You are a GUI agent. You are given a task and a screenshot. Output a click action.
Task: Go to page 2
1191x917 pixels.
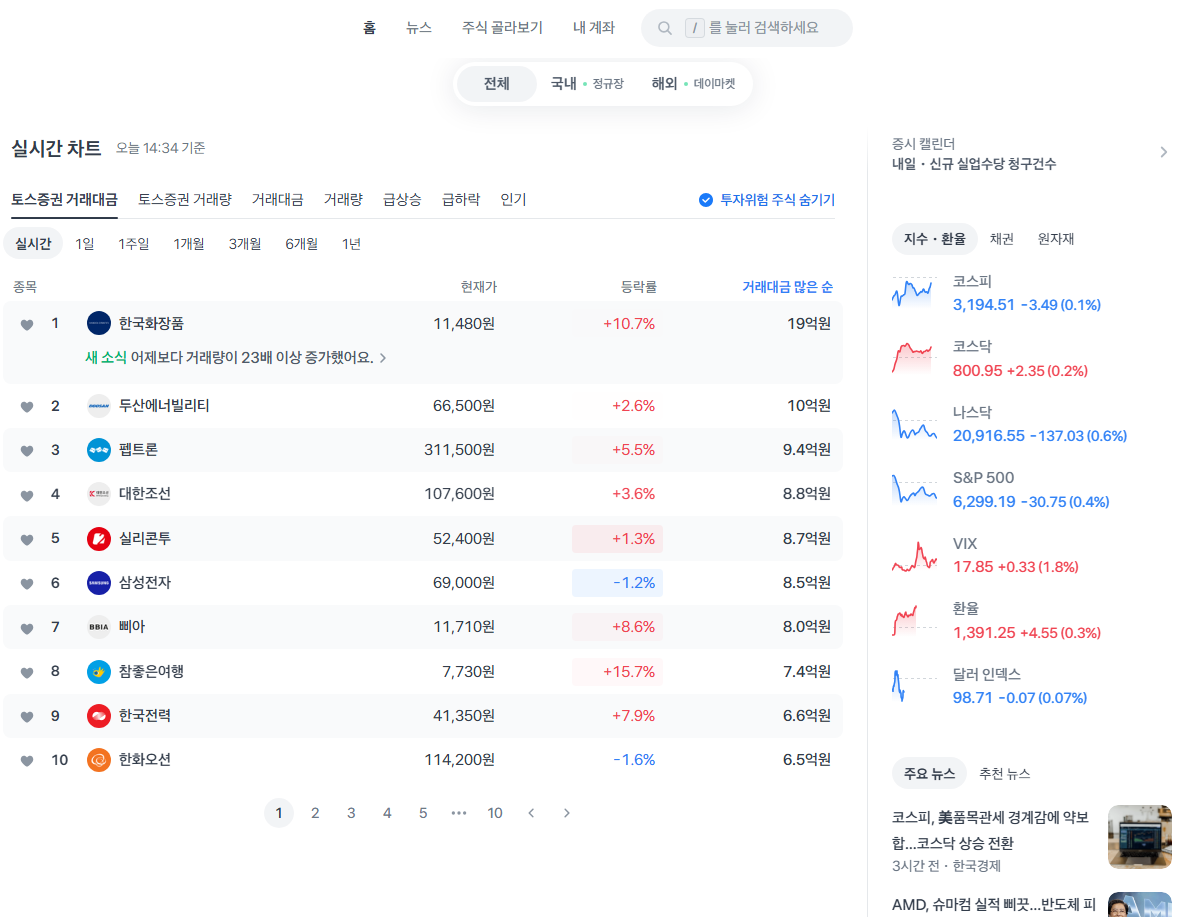pos(315,813)
